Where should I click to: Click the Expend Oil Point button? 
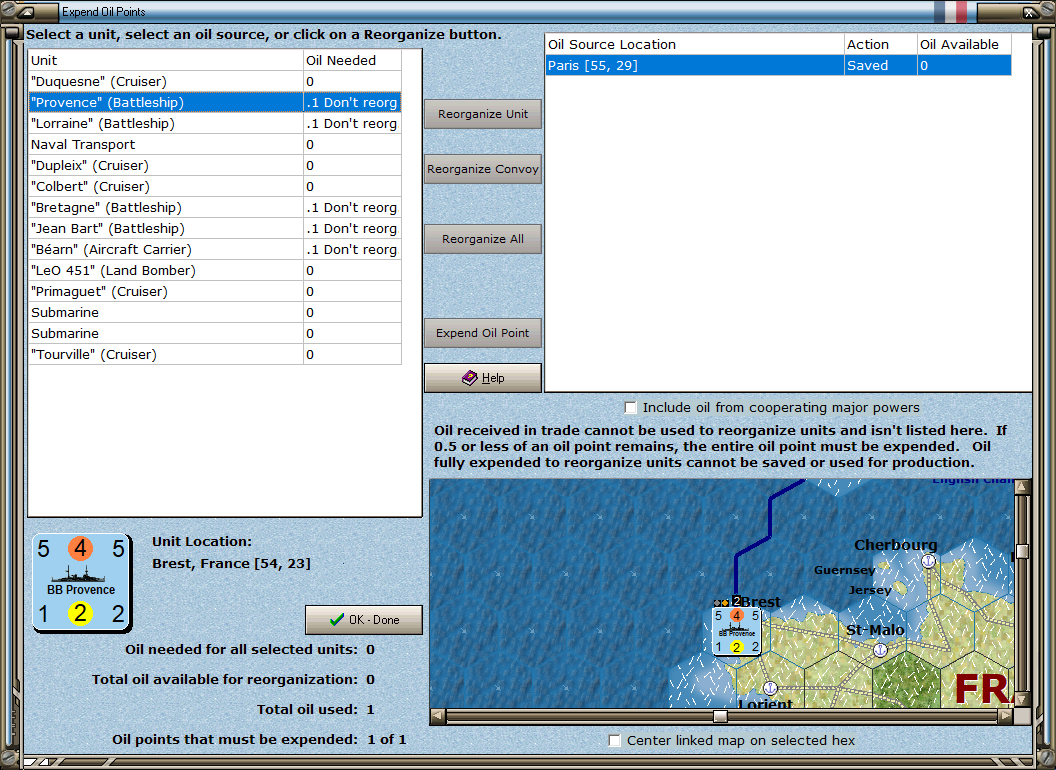coord(483,333)
